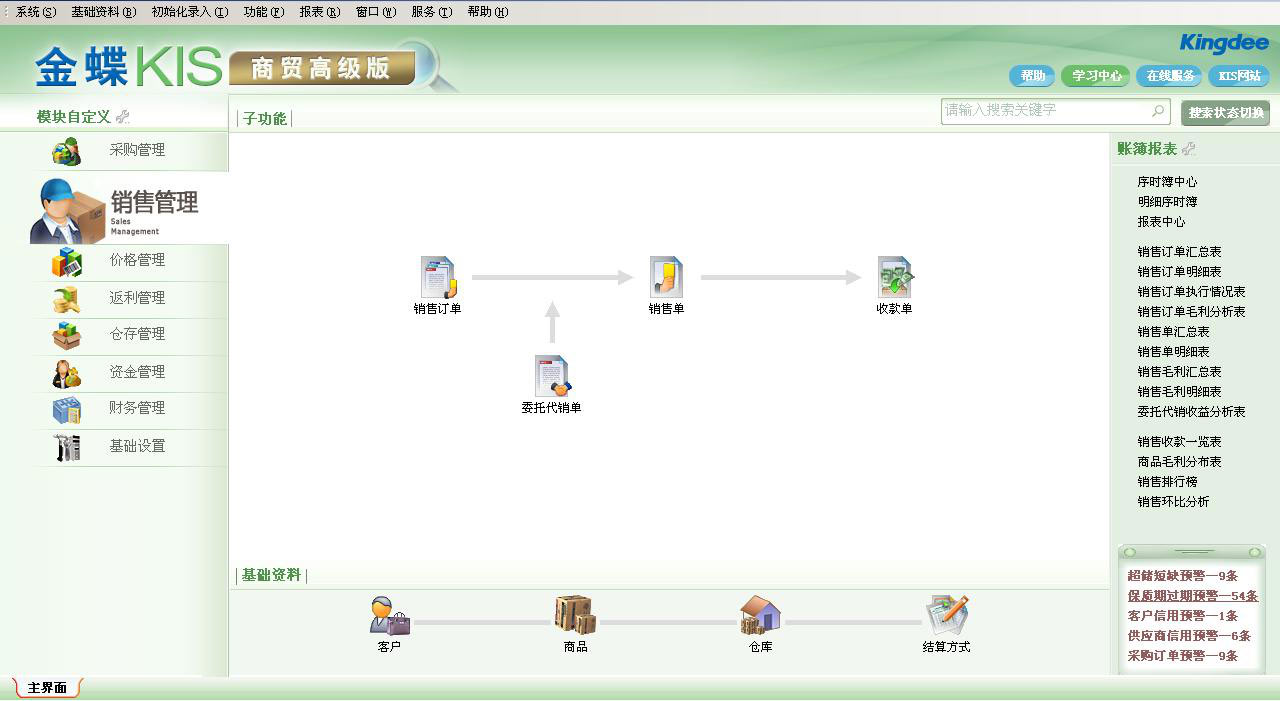Click the search magnifier icon
This screenshot has height=701, width=1280.
click(1158, 110)
